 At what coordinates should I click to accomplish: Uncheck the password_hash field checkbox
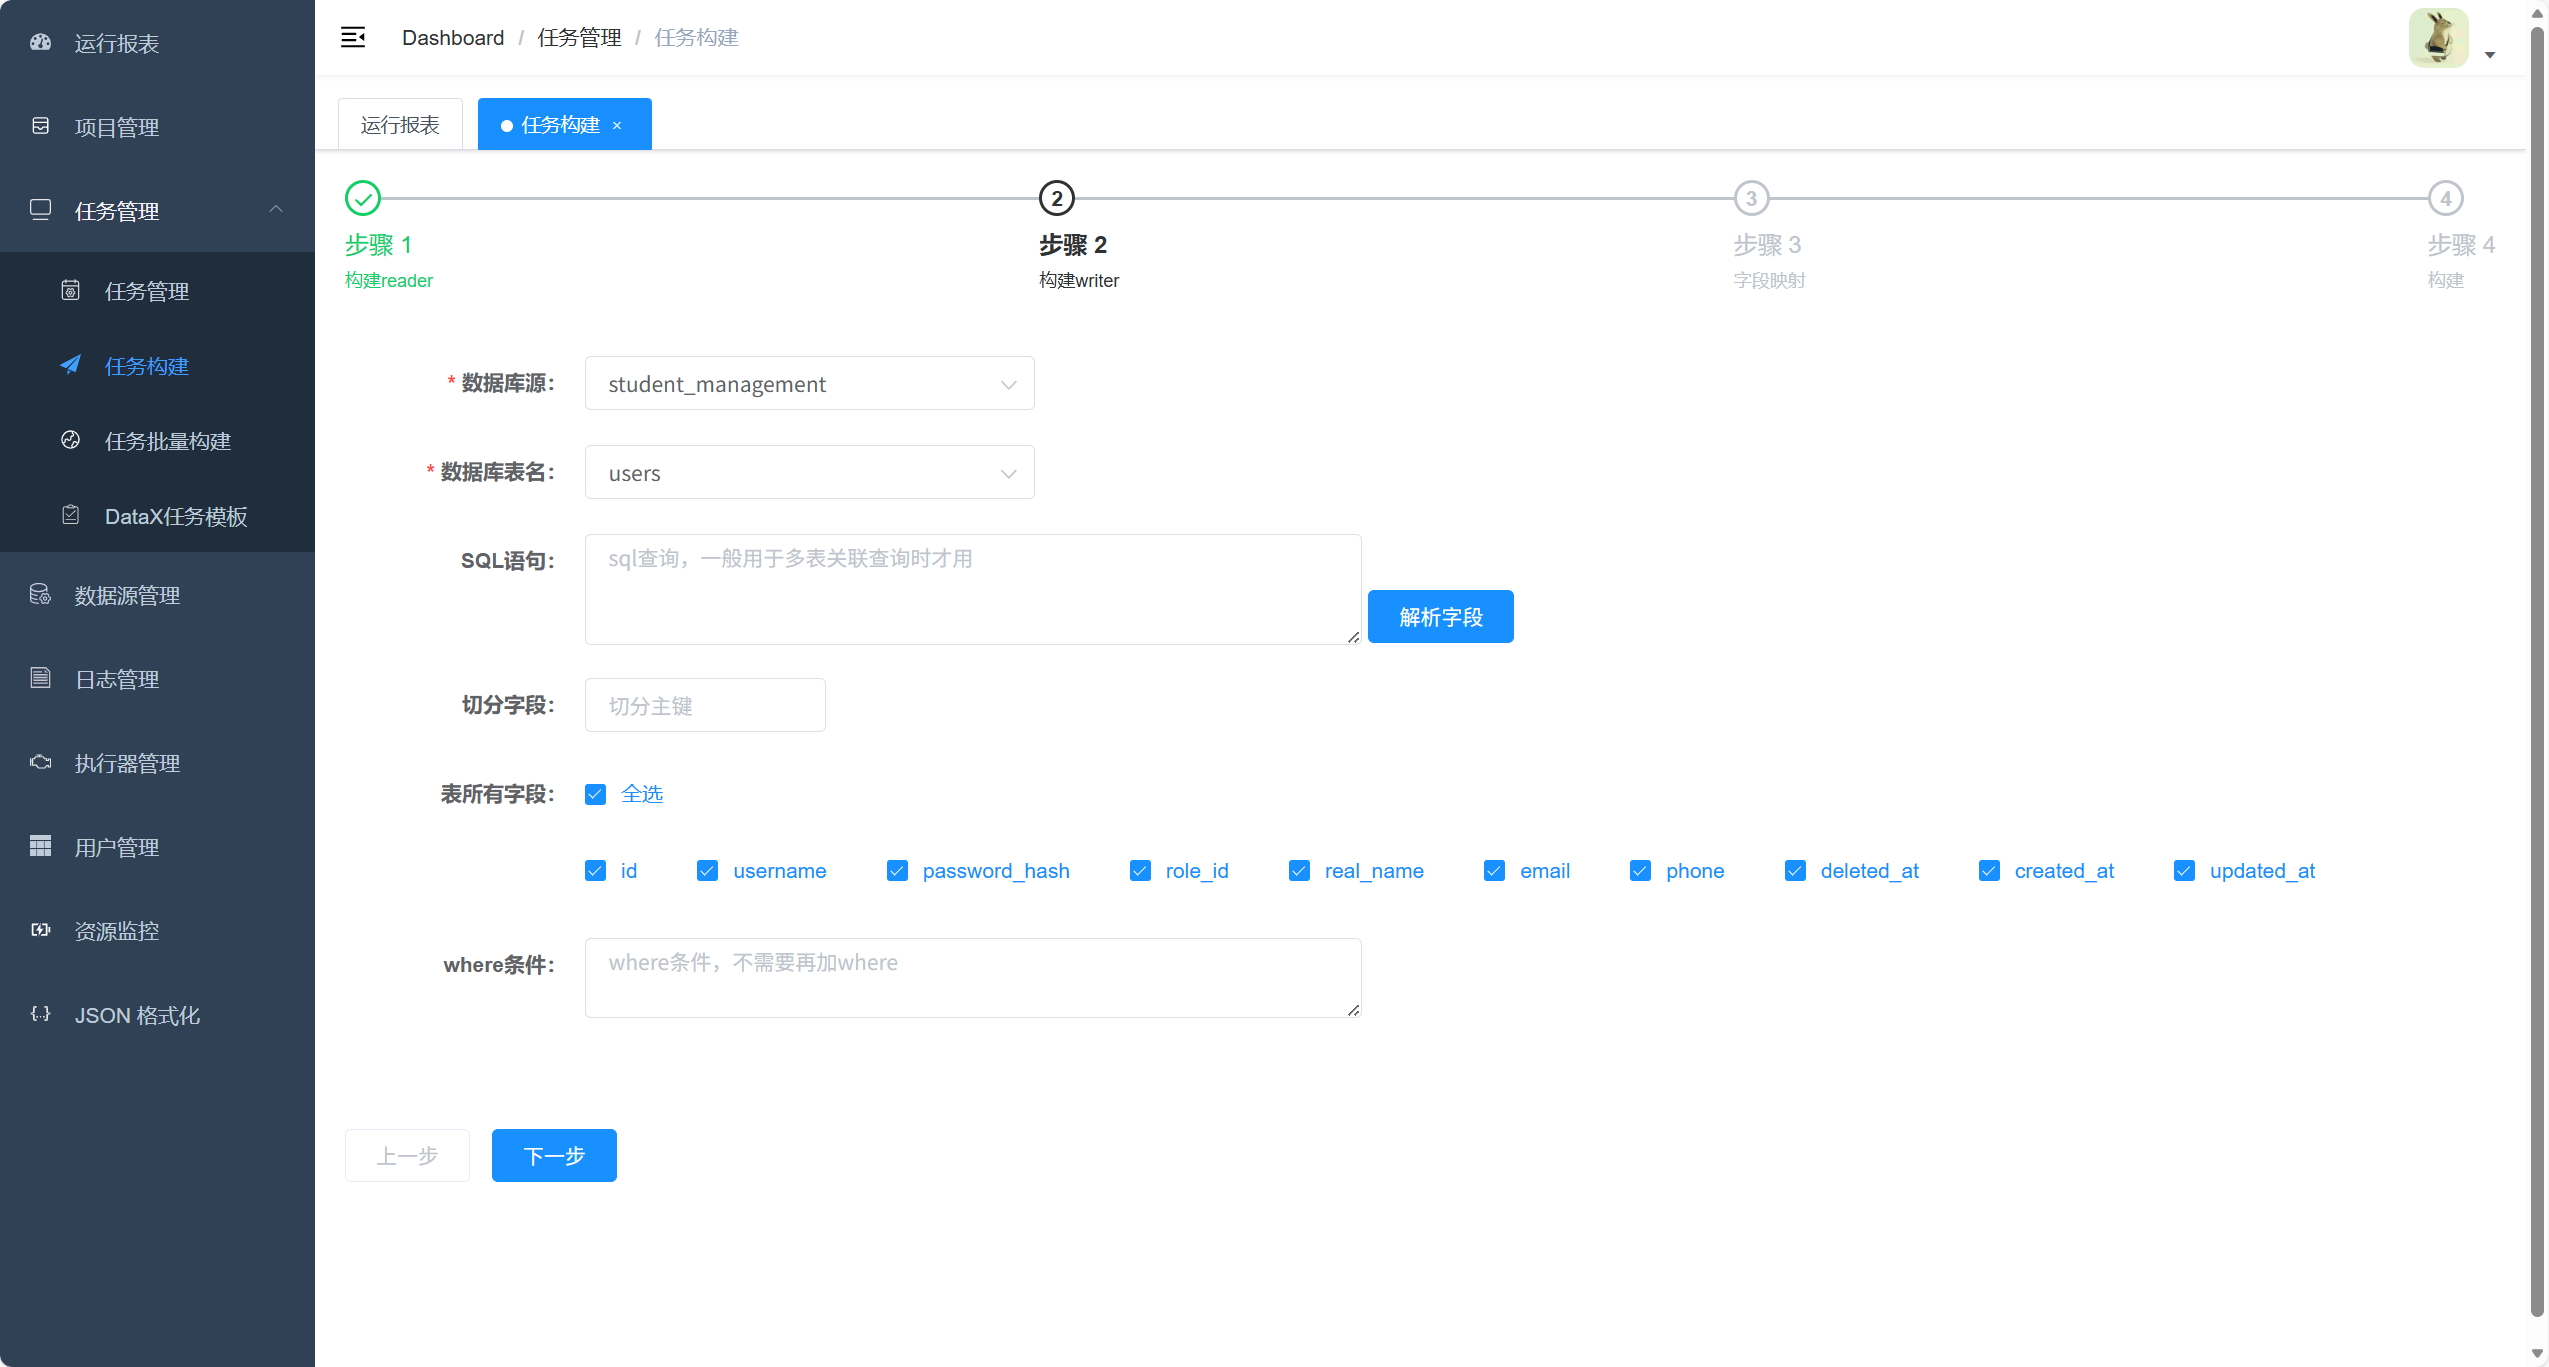click(897, 871)
